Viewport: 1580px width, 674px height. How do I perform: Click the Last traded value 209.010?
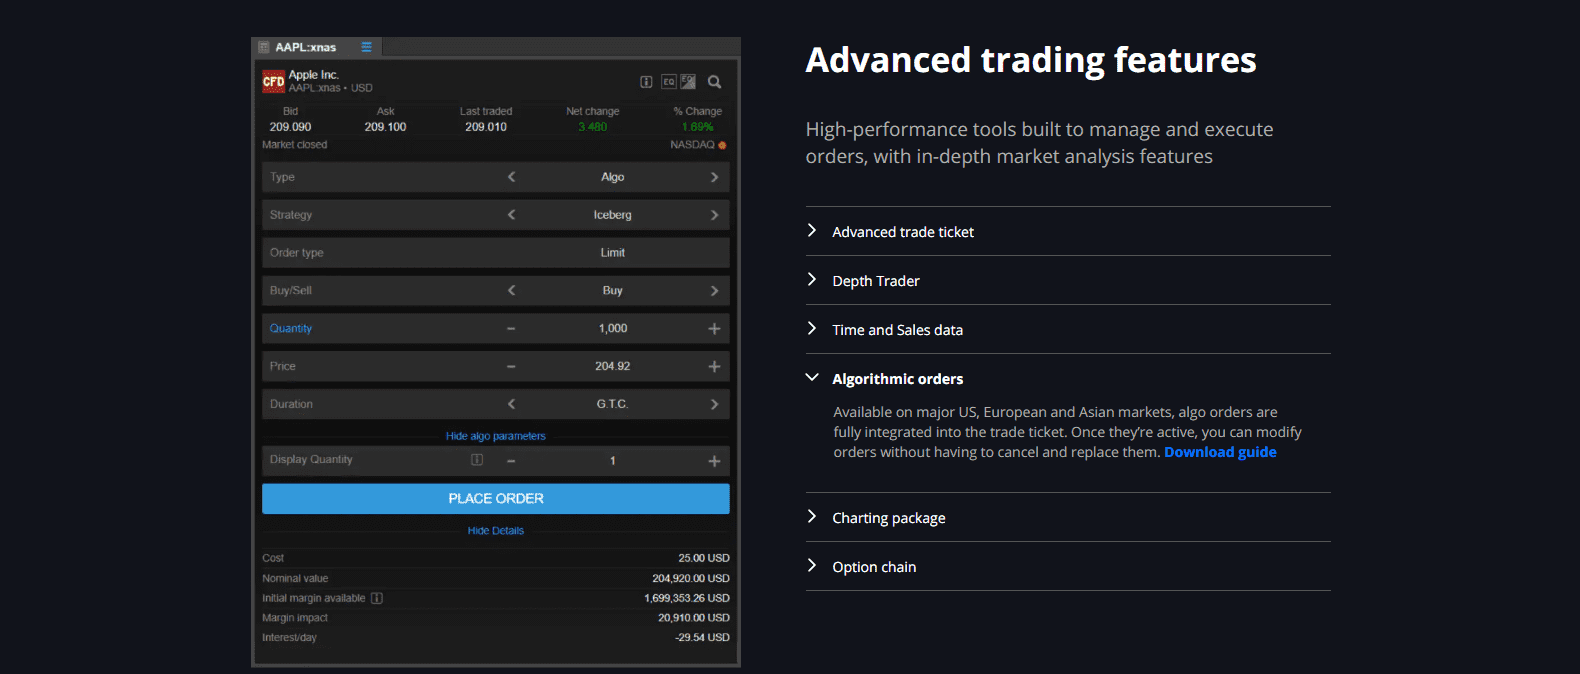point(486,127)
